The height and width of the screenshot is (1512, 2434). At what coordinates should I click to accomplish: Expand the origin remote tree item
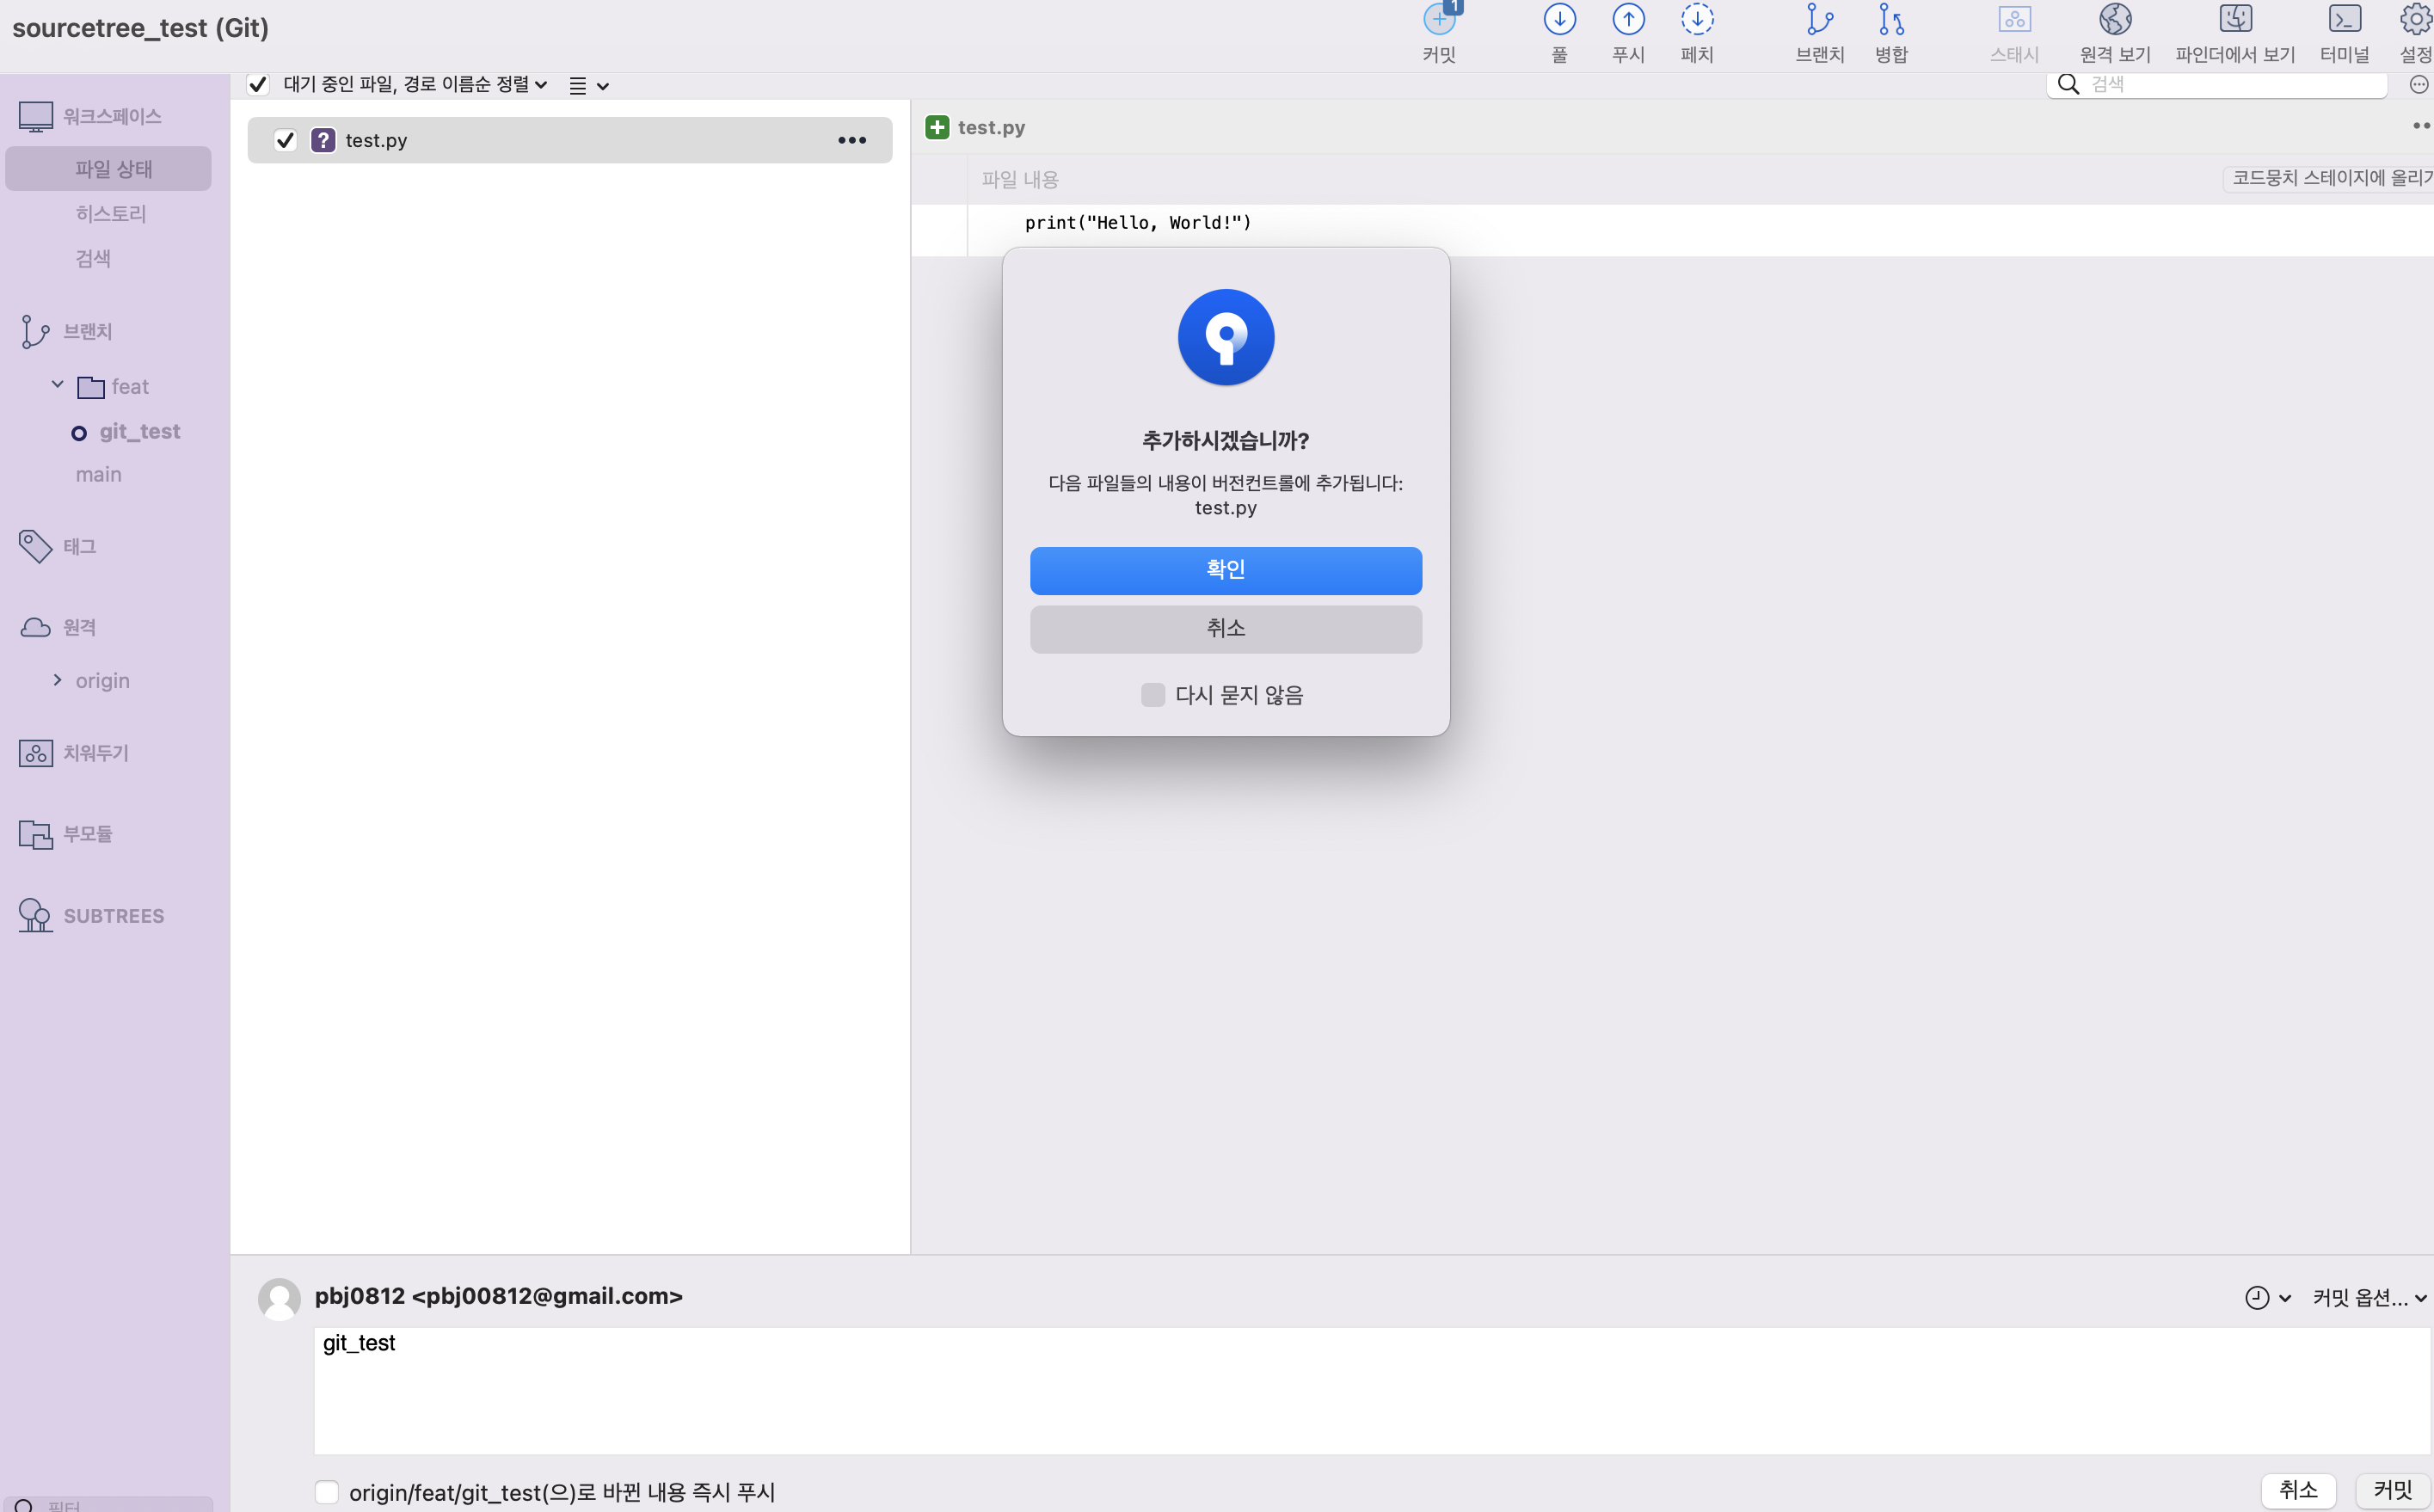click(57, 680)
